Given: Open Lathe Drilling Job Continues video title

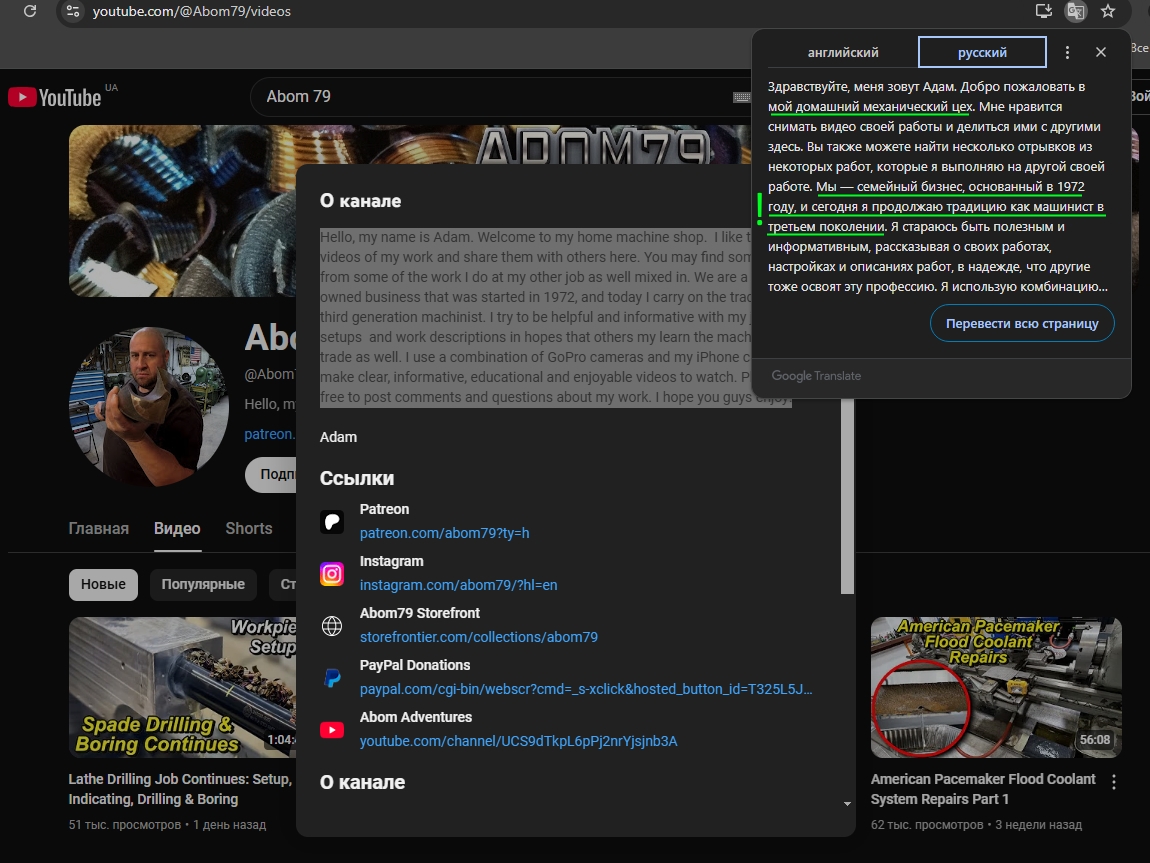Looking at the screenshot, I should [180, 789].
